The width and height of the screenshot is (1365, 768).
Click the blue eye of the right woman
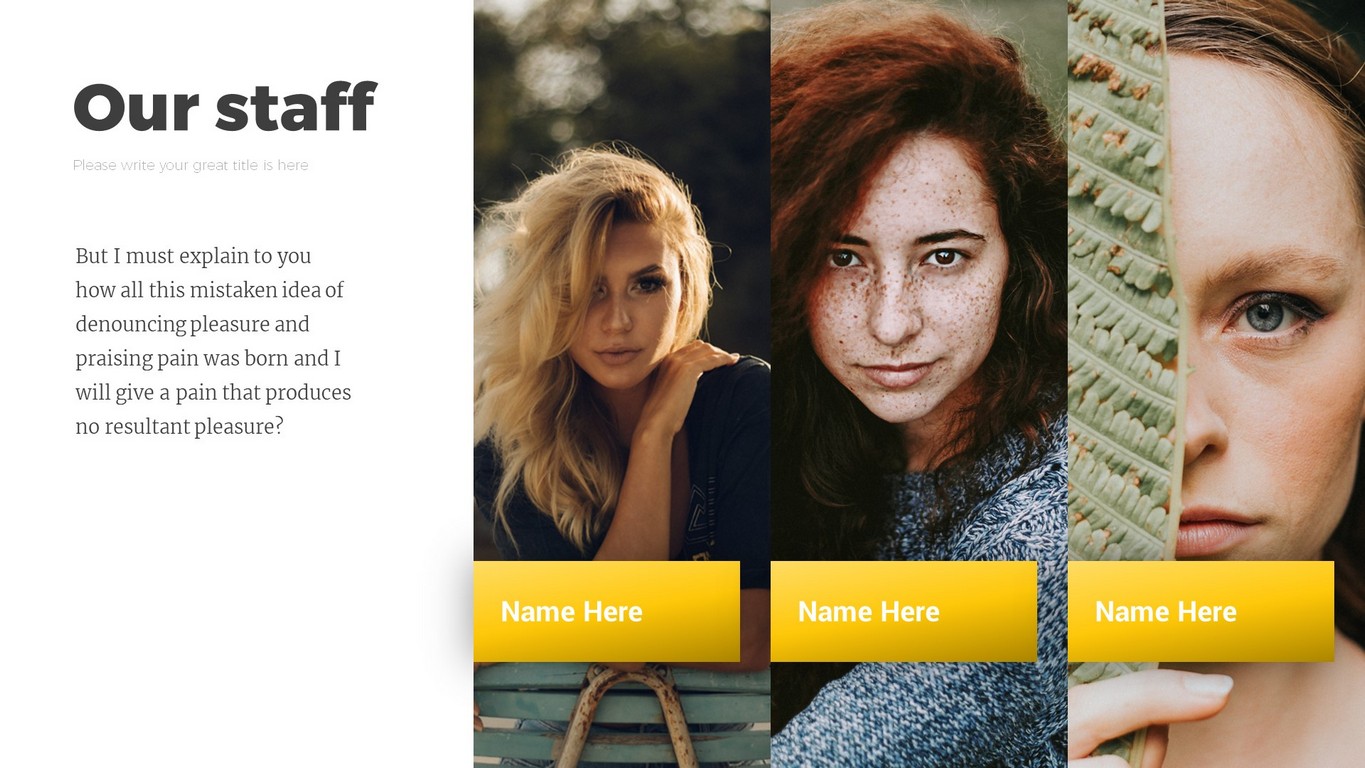1267,316
